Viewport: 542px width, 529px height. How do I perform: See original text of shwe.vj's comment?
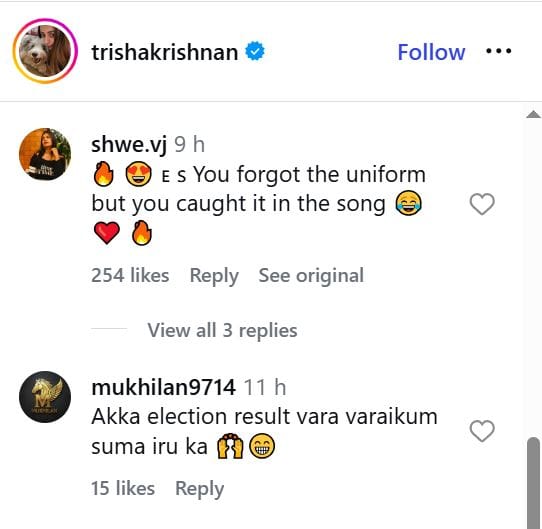(x=311, y=276)
